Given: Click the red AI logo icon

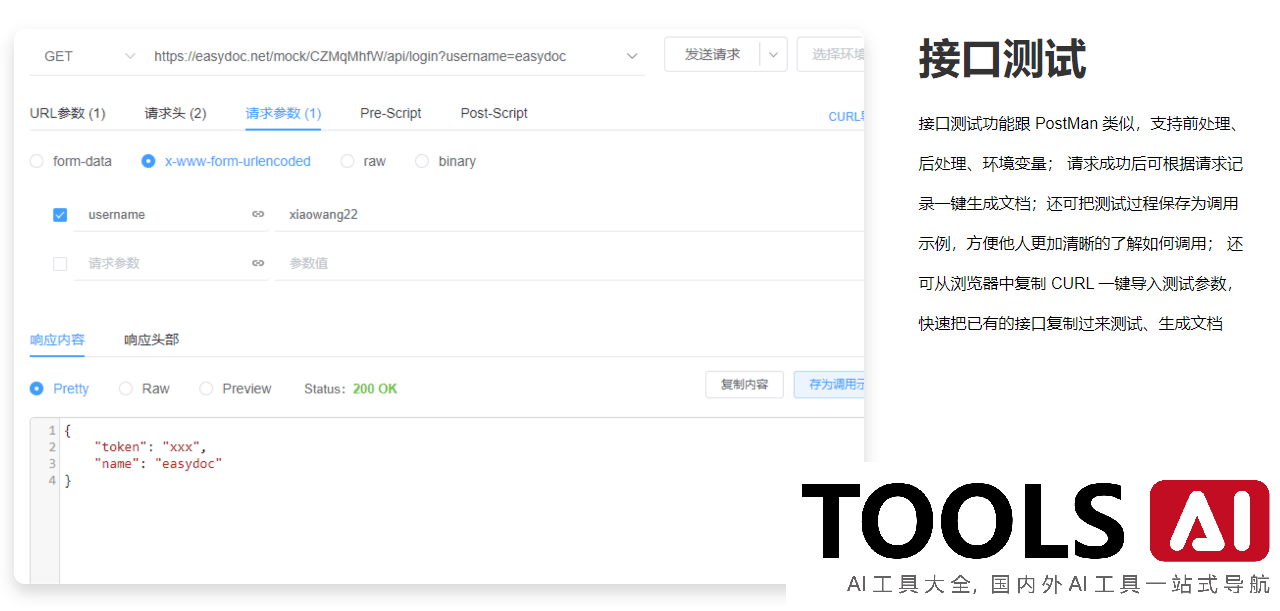Looking at the screenshot, I should pos(1209,519).
